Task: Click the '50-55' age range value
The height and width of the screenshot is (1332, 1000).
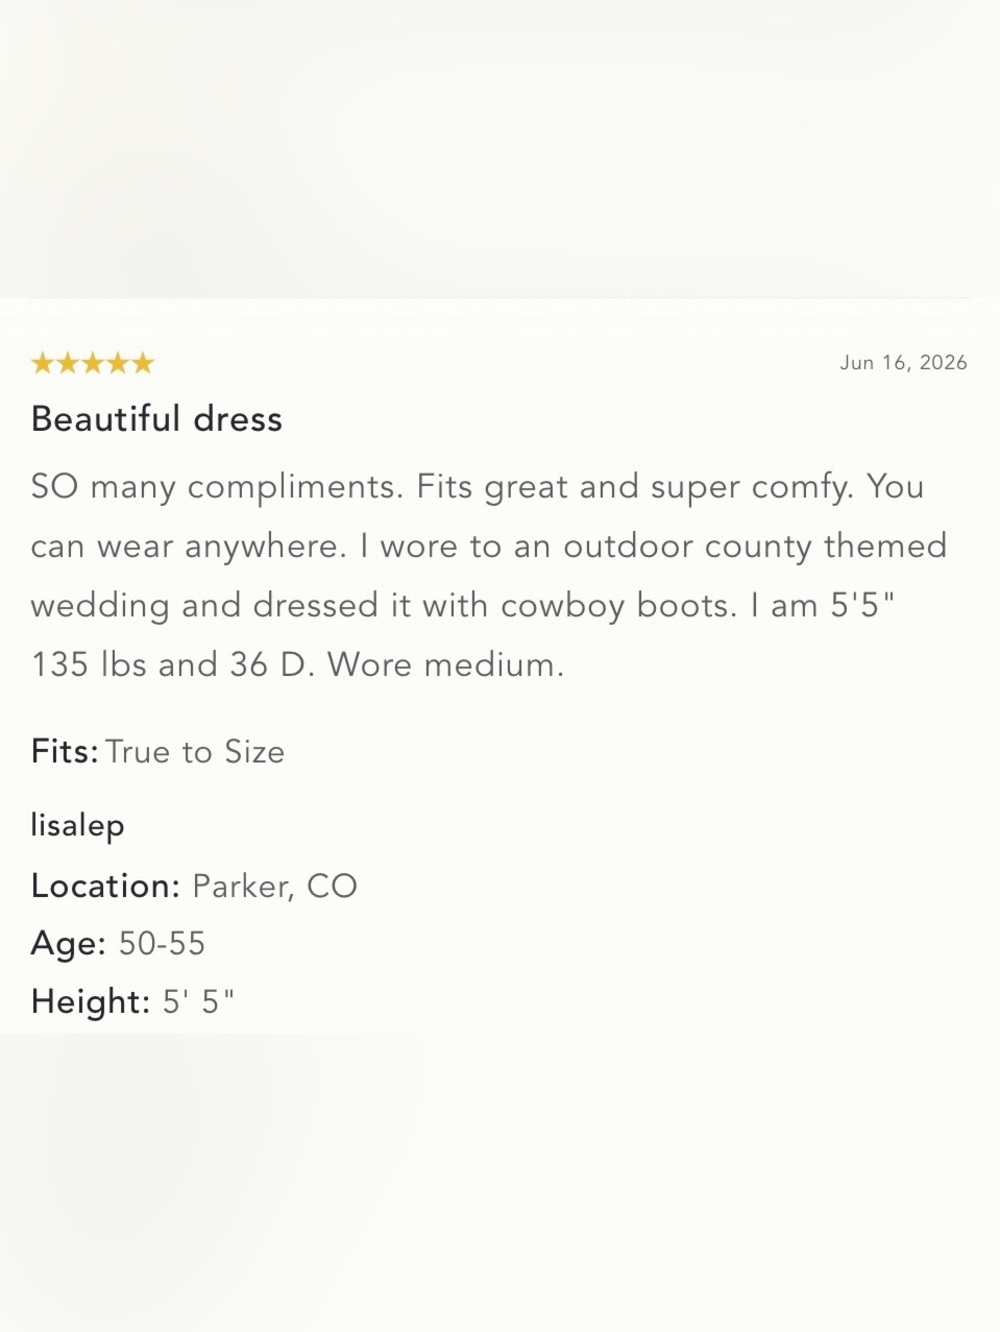Action: point(162,944)
